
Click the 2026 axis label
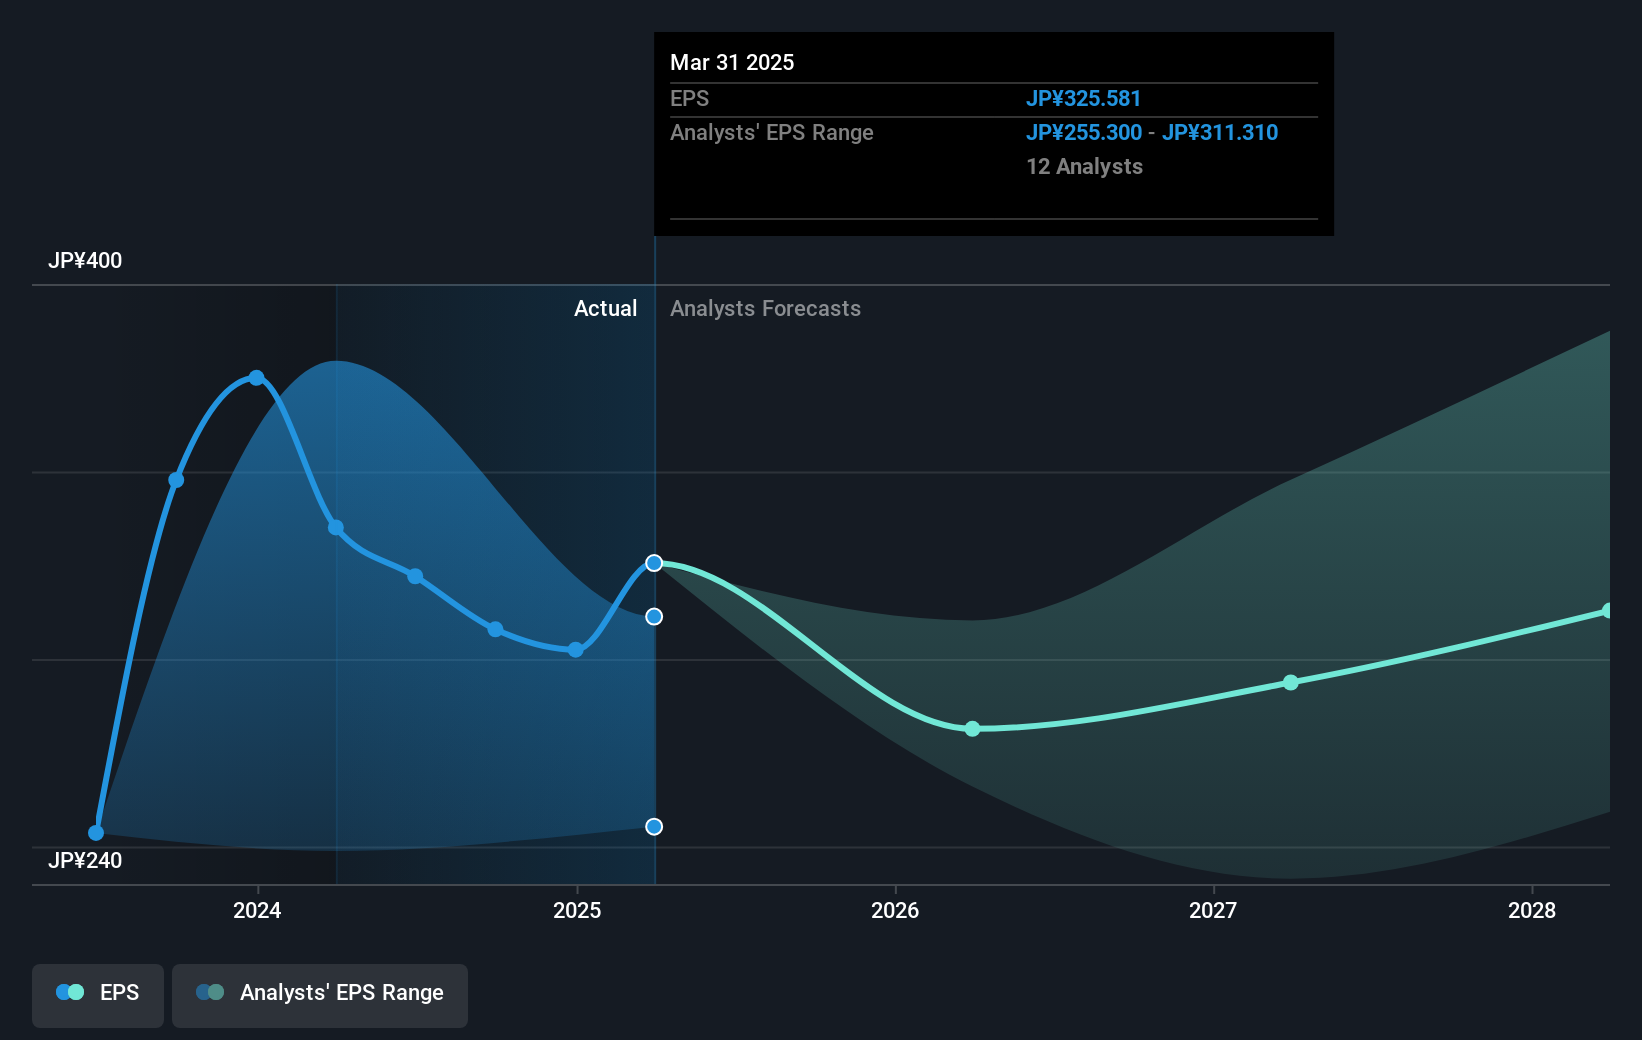[x=896, y=911]
